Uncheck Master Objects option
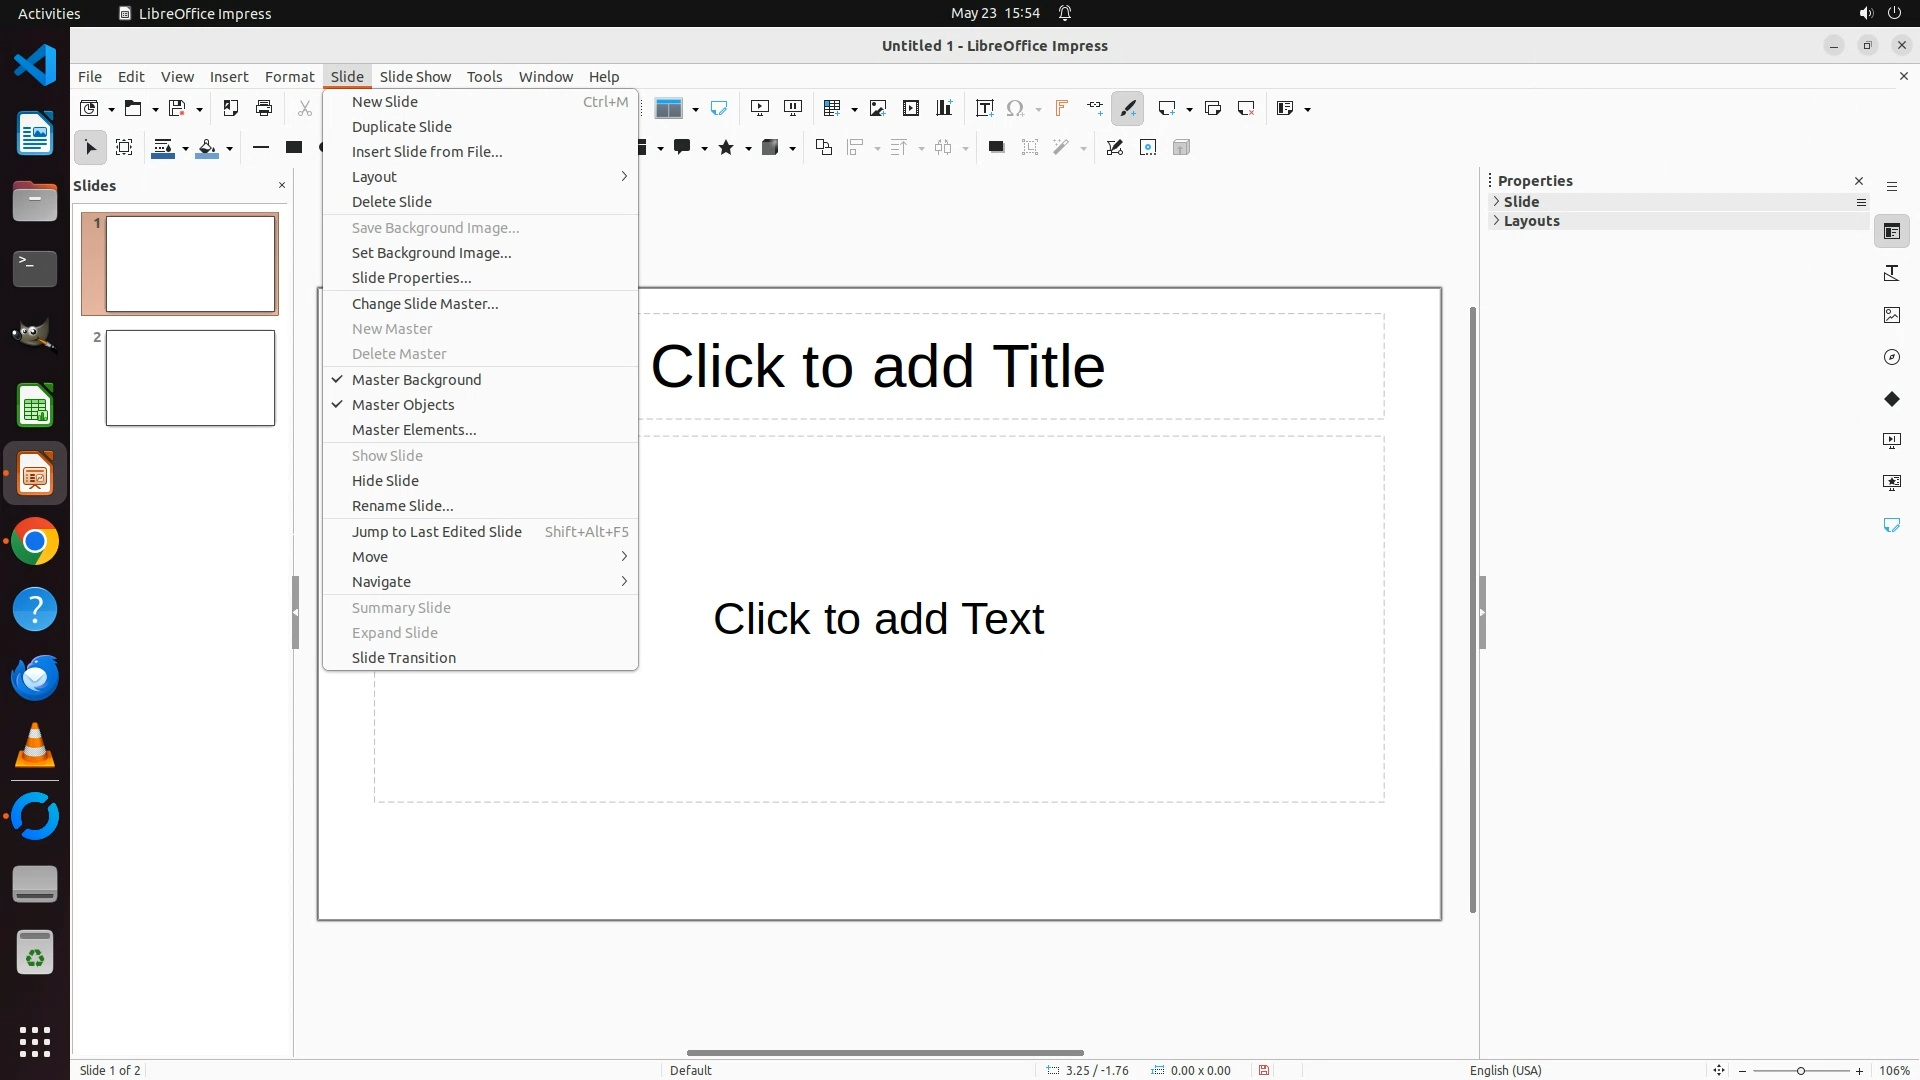The width and height of the screenshot is (1920, 1080). point(403,405)
